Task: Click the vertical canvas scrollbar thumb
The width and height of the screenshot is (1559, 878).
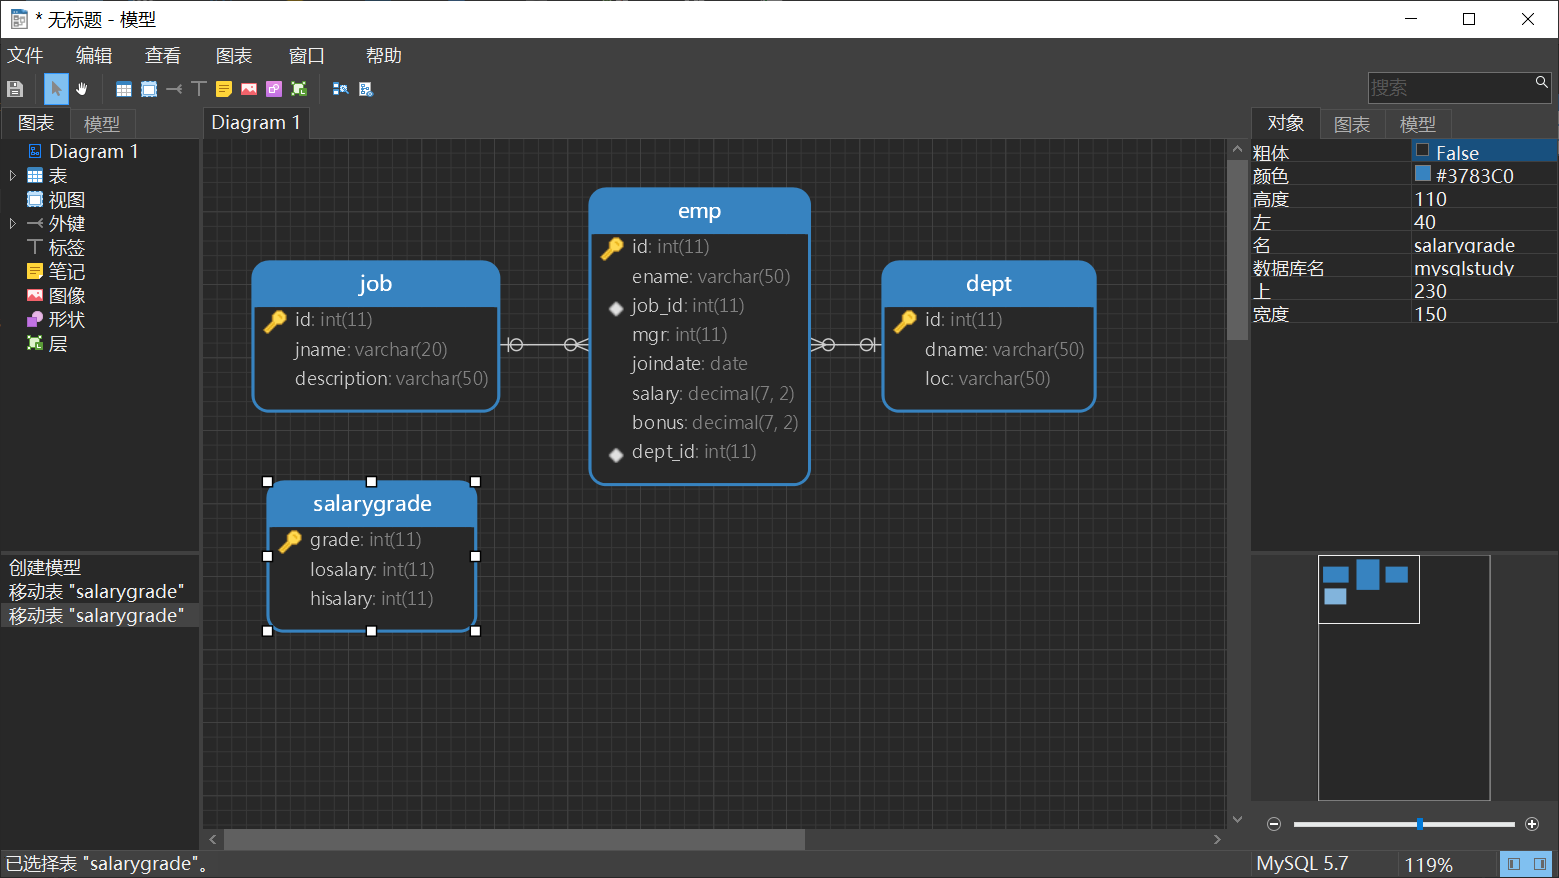Action: click(x=1237, y=250)
